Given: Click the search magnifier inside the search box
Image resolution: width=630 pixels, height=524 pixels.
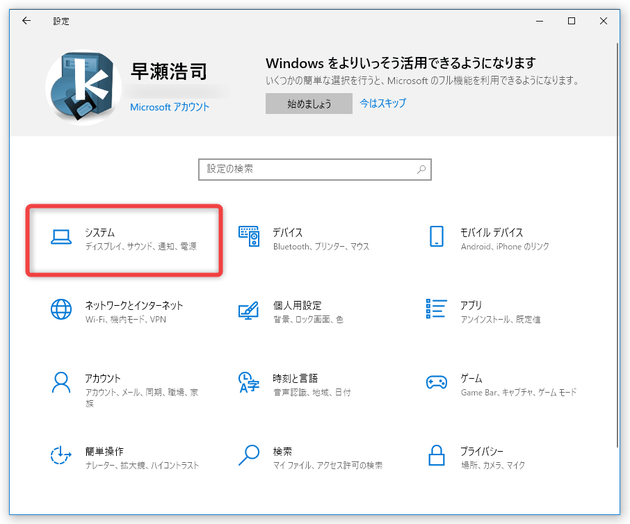Looking at the screenshot, I should [421, 169].
